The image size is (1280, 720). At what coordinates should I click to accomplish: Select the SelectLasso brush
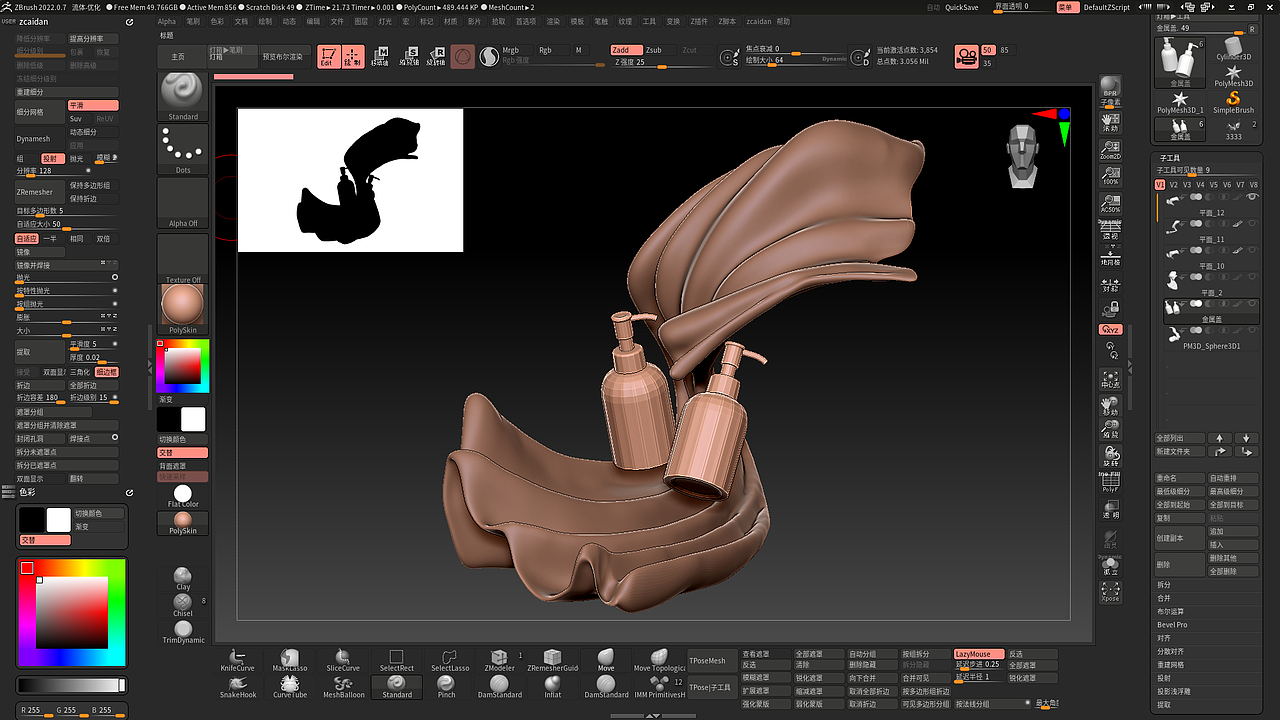coord(450,660)
